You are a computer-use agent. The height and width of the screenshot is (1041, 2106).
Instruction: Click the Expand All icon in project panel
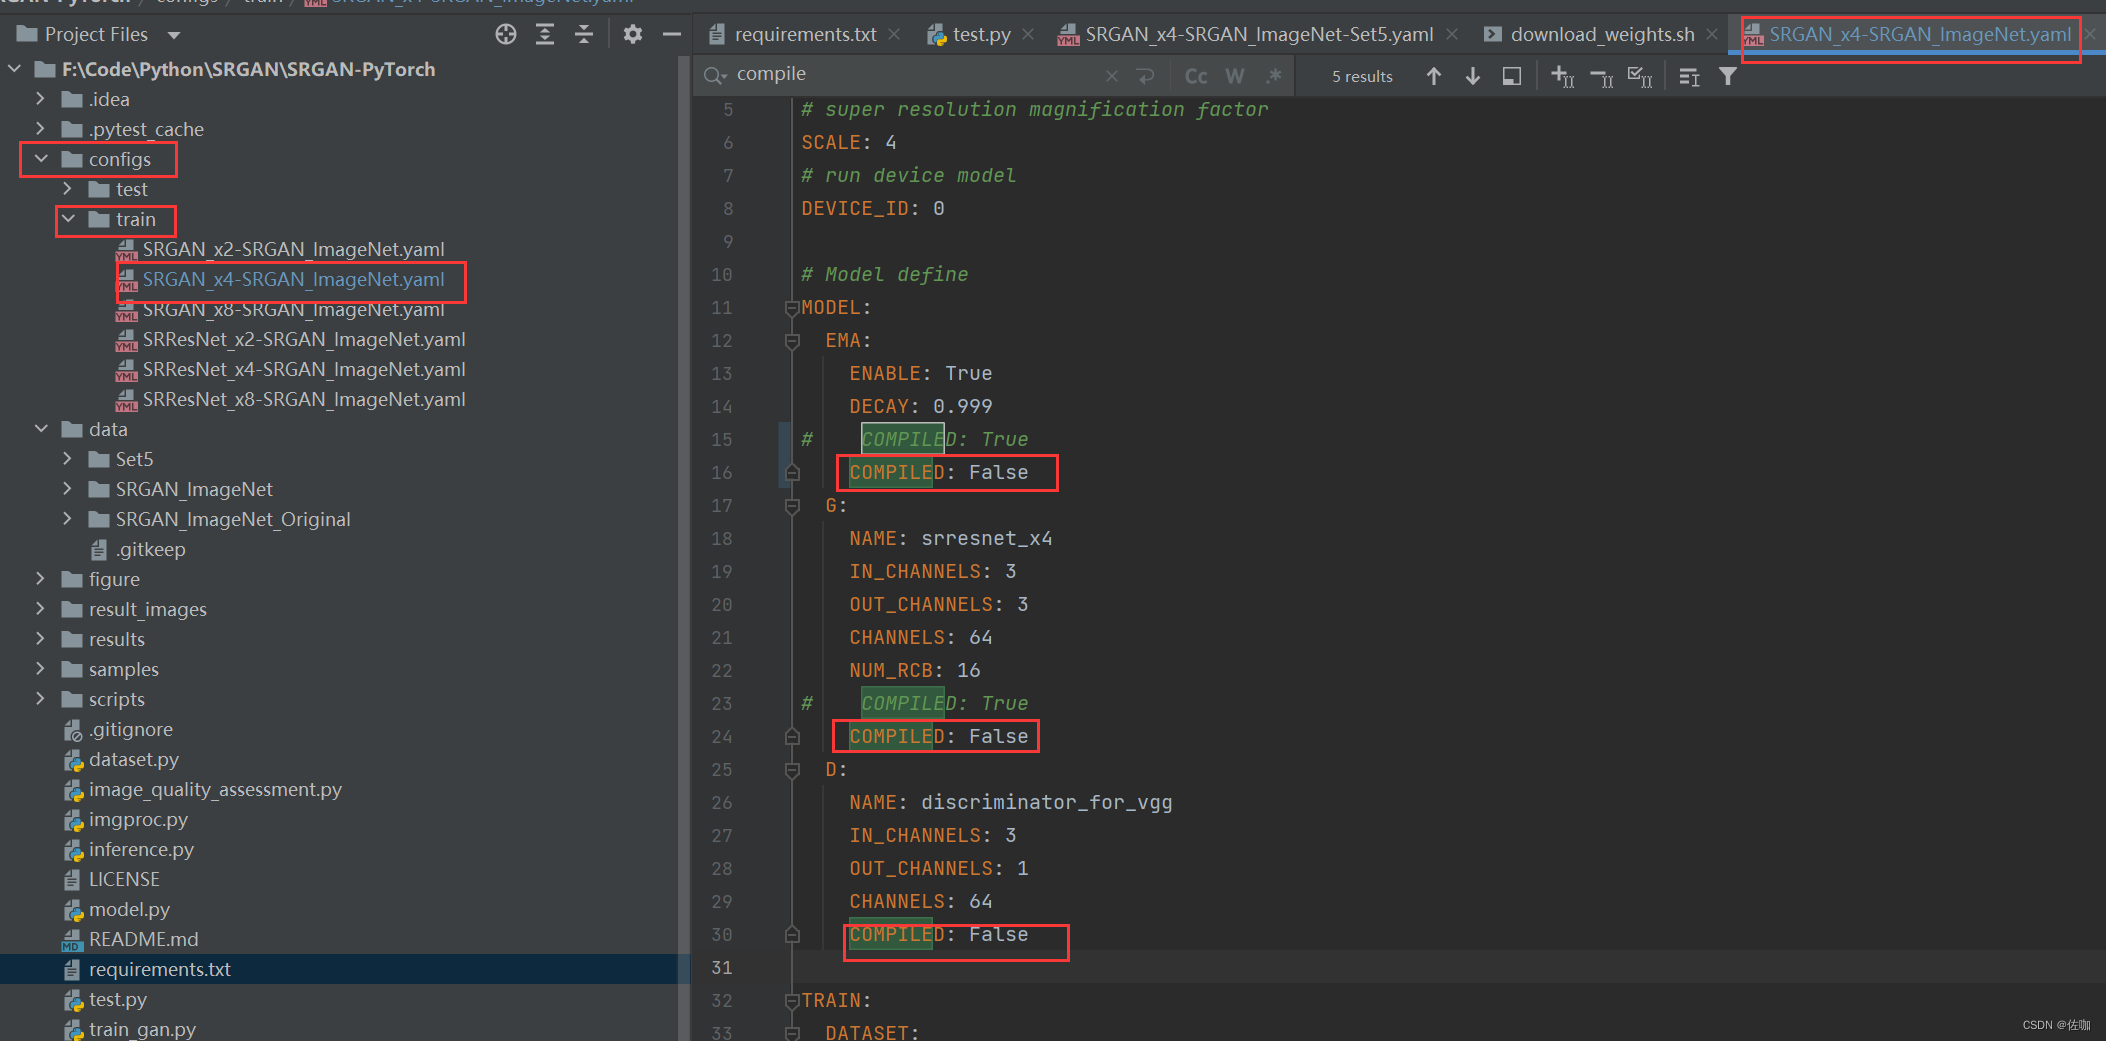(545, 34)
